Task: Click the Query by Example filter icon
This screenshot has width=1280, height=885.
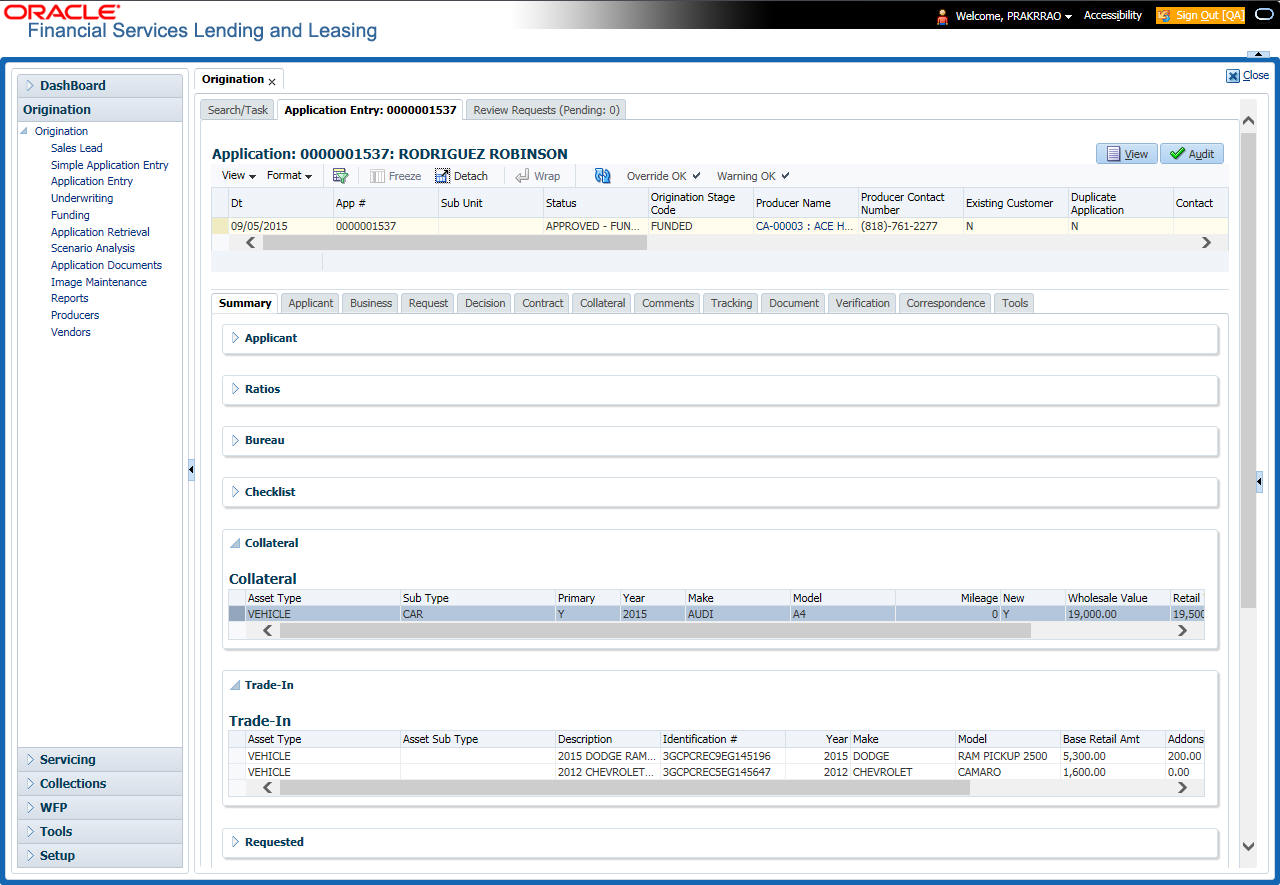Action: click(340, 176)
